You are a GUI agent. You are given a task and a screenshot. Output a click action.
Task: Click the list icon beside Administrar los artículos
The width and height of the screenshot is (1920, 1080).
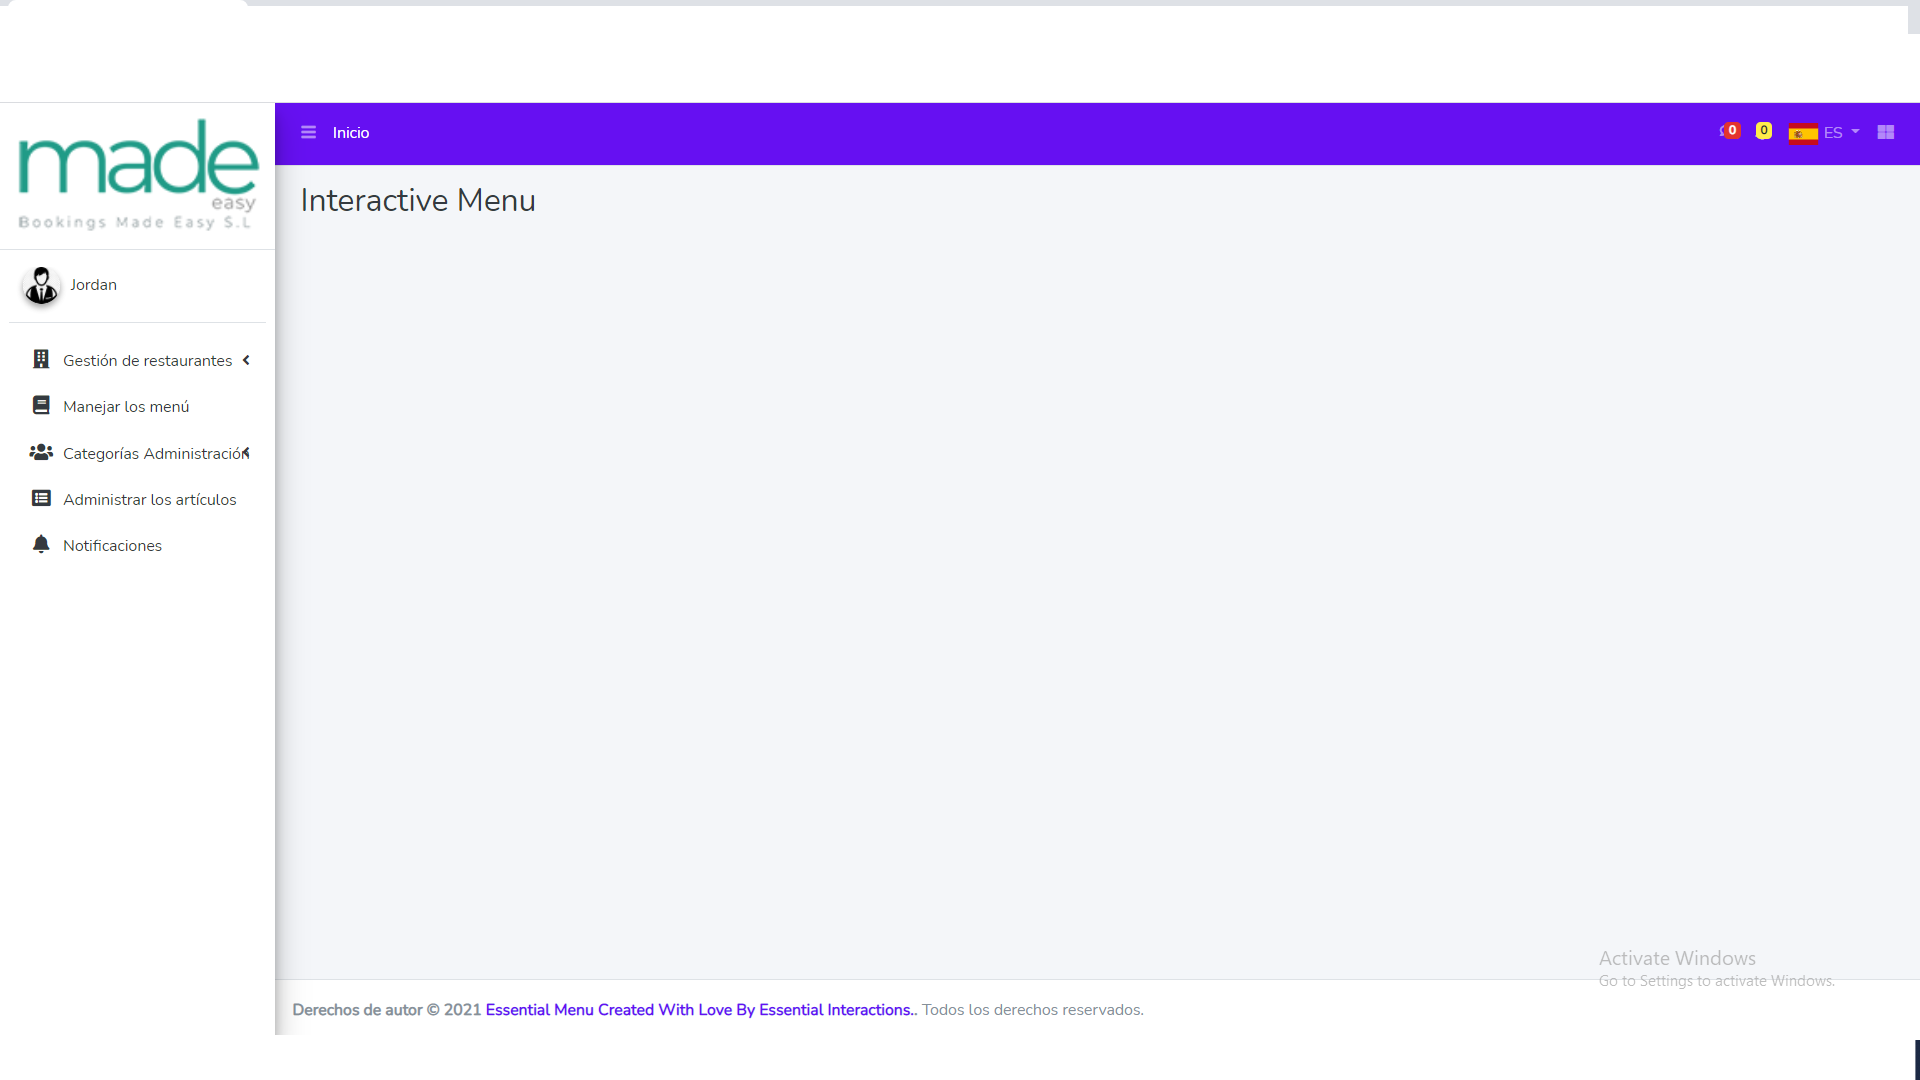click(41, 498)
